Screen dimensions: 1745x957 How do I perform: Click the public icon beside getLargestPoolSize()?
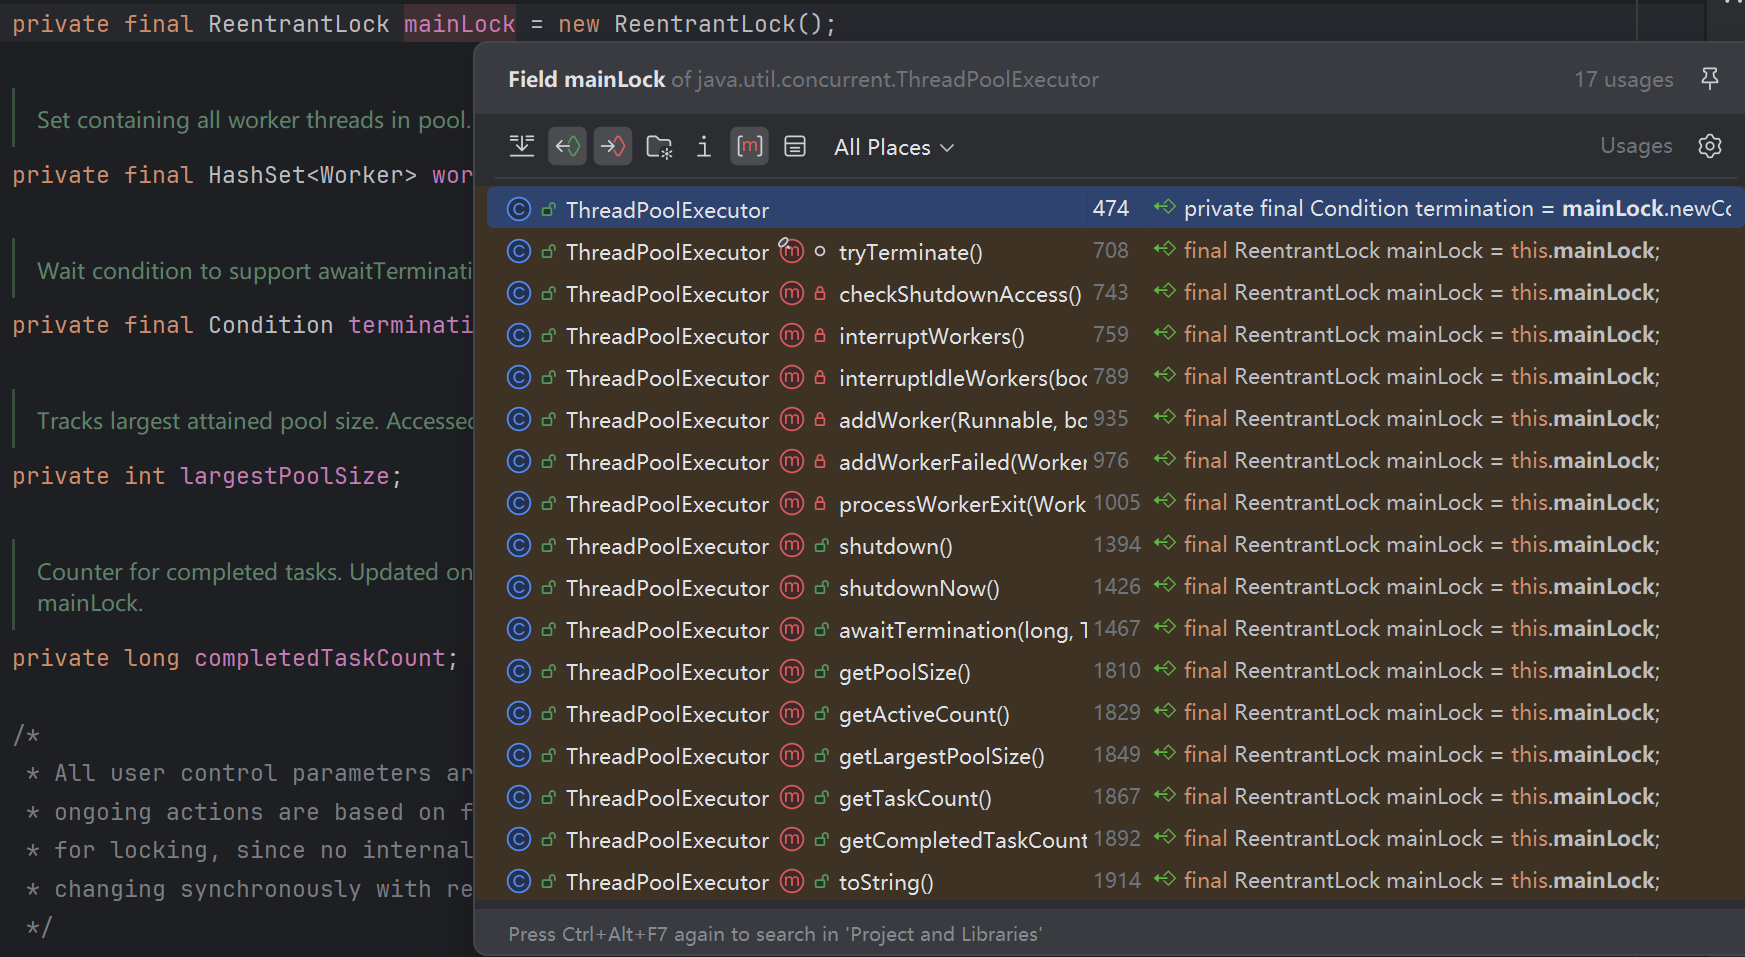821,756
